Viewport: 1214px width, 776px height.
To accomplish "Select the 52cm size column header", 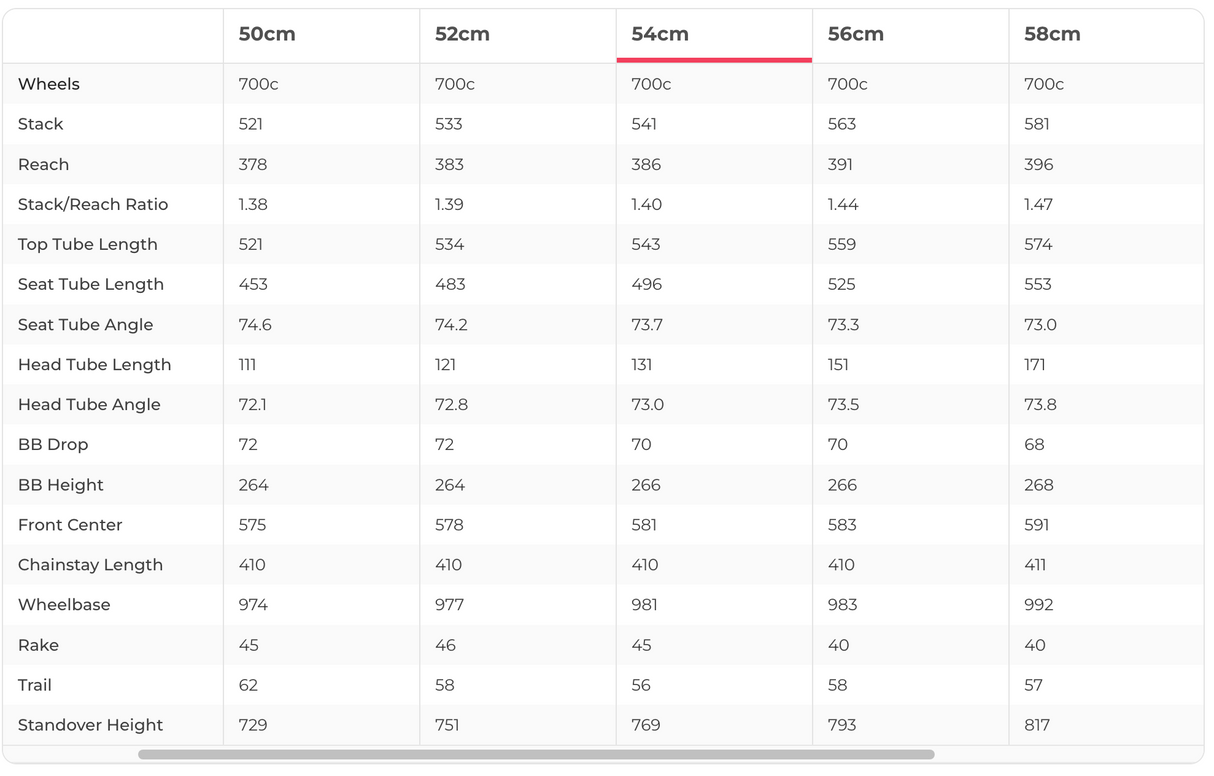I will tap(462, 34).
